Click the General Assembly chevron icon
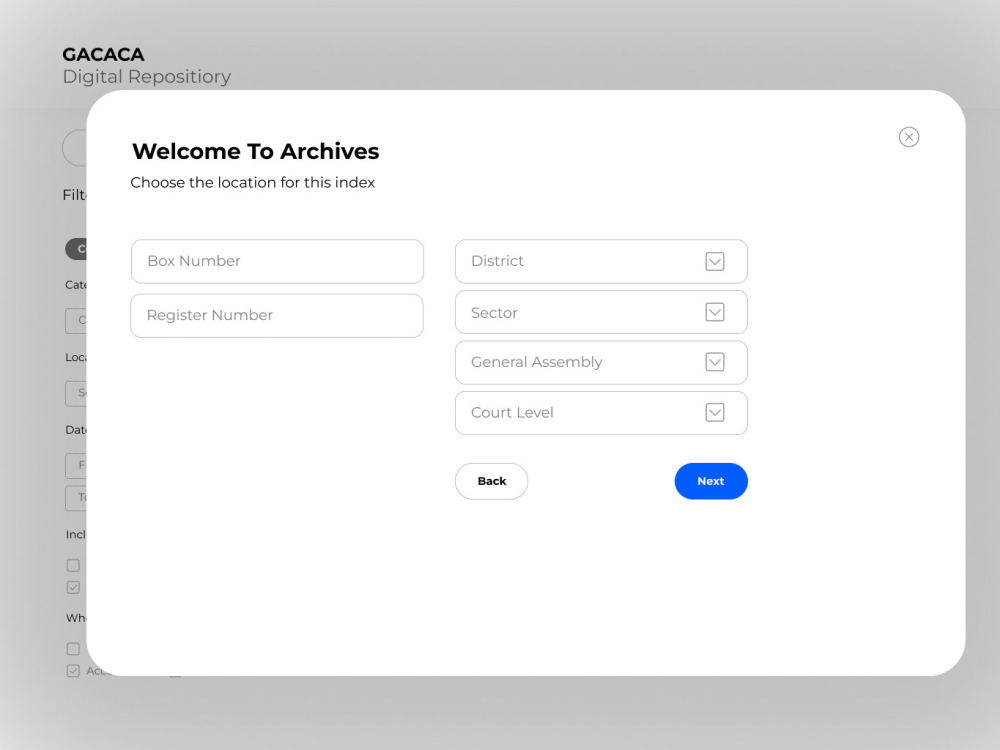Image resolution: width=1000 pixels, height=750 pixels. (x=715, y=362)
